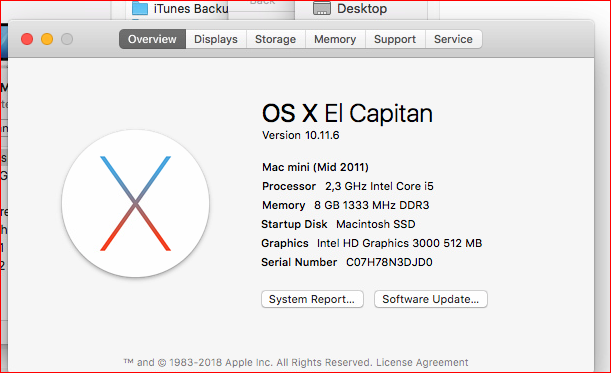Click memory value 8 GB 1333 MHz DDR3
The width and height of the screenshot is (611, 373).
tap(372, 205)
